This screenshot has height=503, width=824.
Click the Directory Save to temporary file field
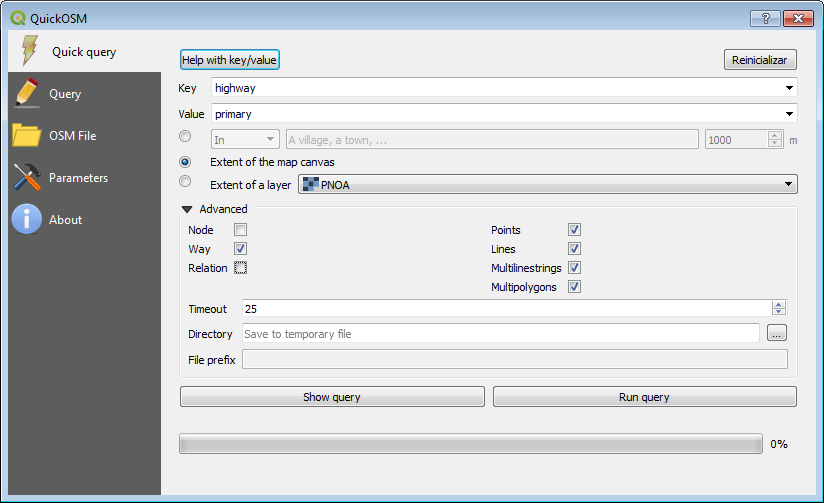point(501,333)
